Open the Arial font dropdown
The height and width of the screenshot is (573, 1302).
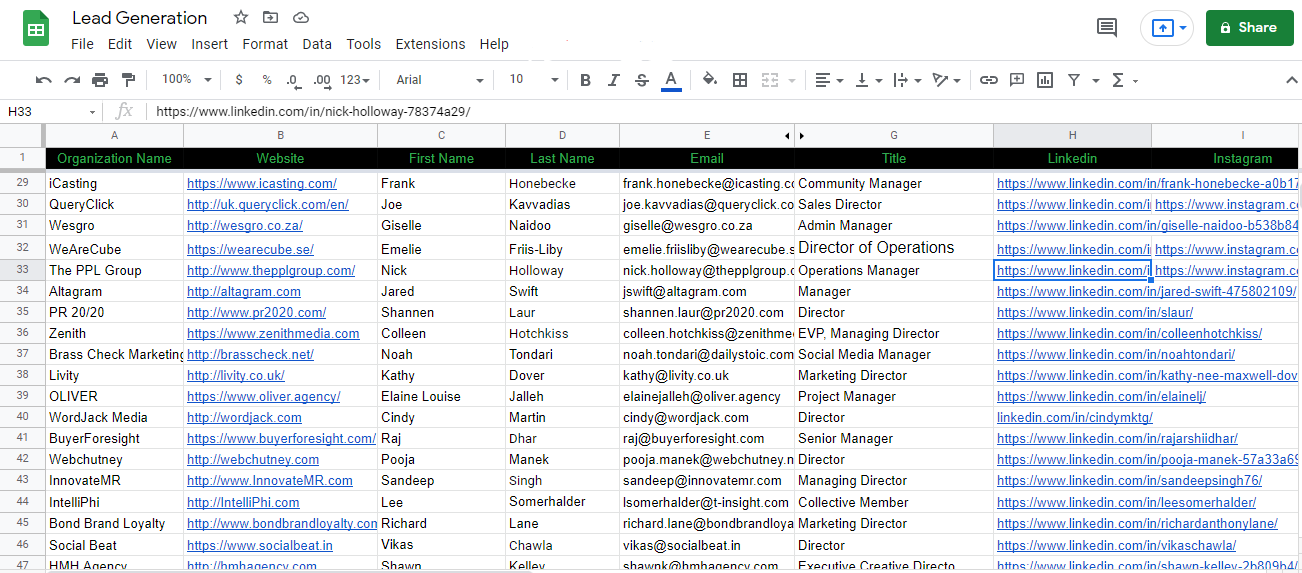439,80
